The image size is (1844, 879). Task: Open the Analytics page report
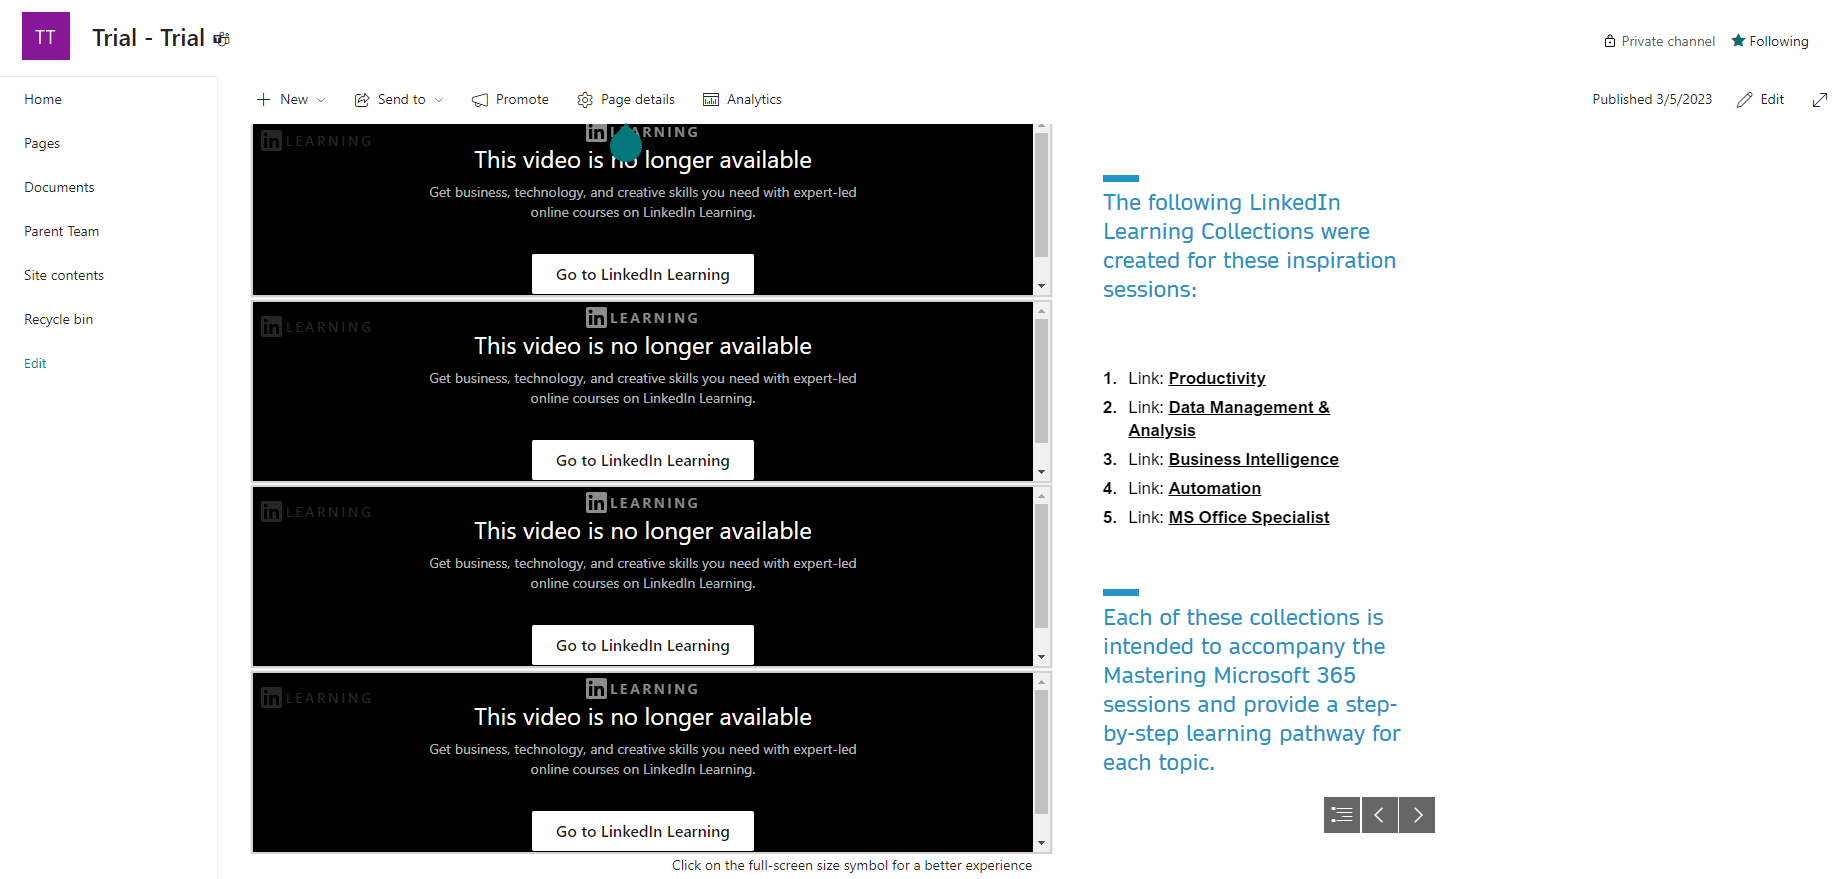pos(742,99)
